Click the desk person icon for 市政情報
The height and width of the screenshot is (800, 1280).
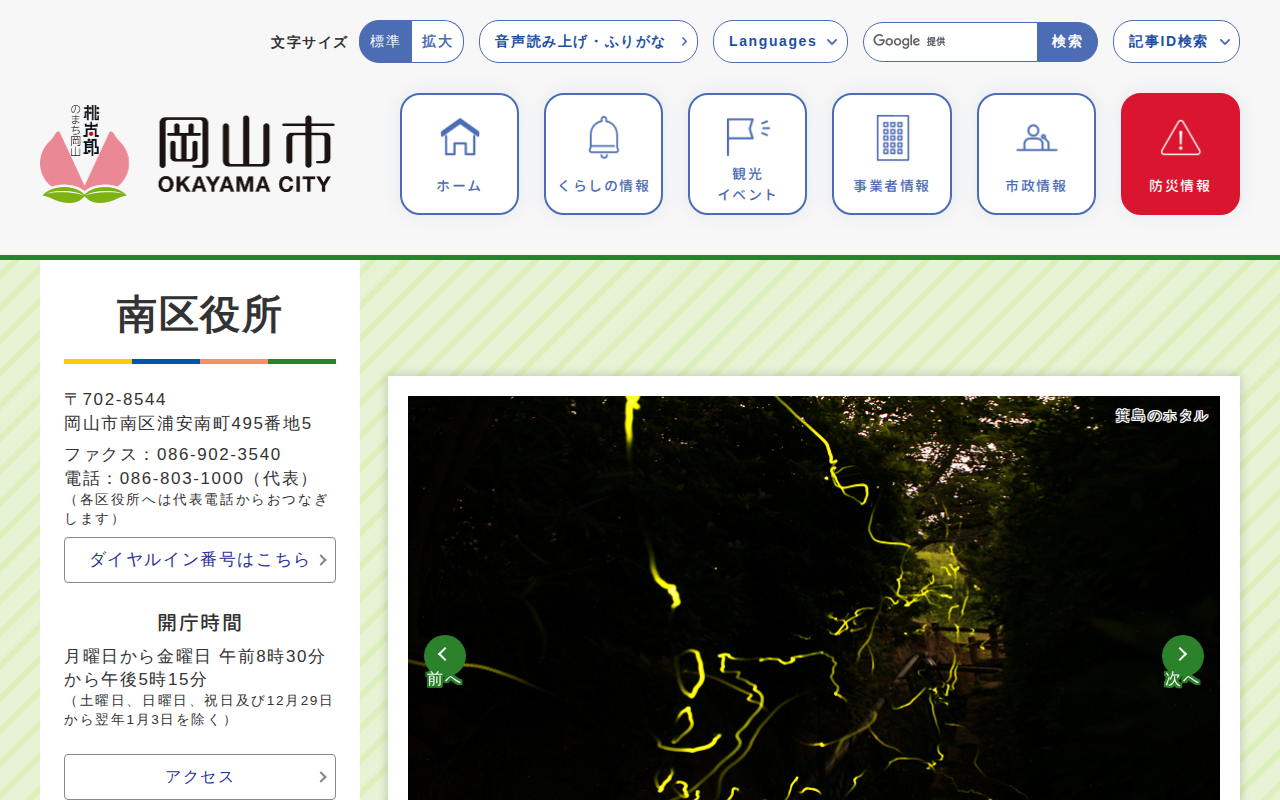click(x=1037, y=137)
